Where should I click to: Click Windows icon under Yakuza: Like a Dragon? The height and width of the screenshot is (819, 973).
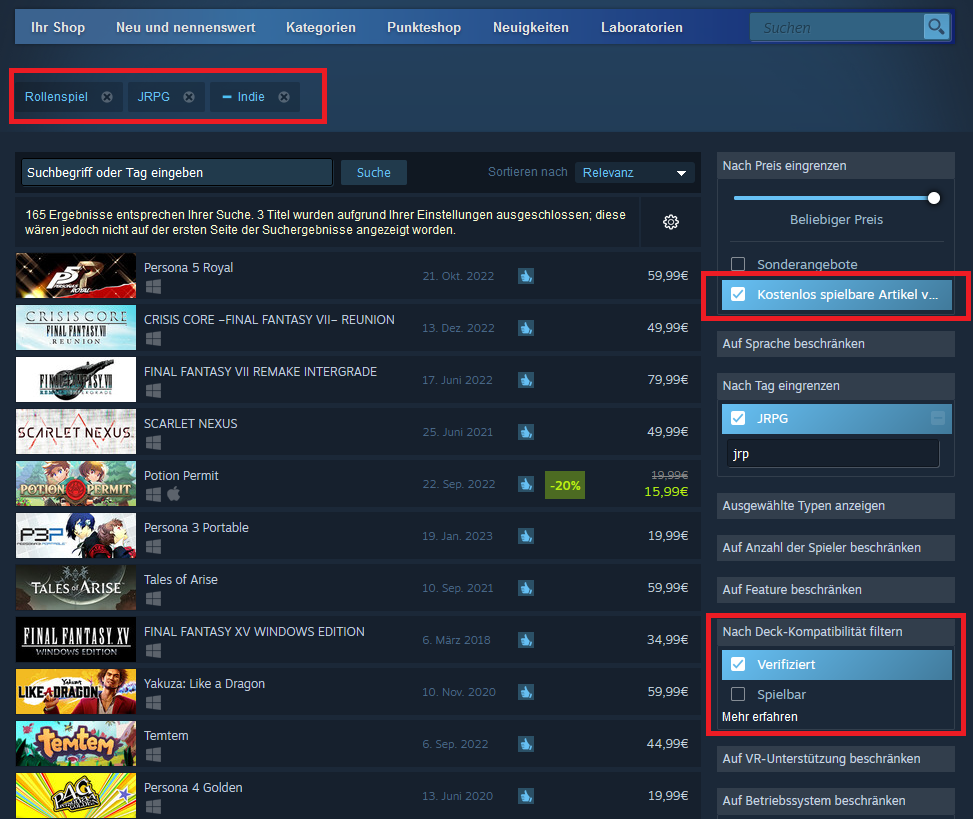click(x=153, y=702)
